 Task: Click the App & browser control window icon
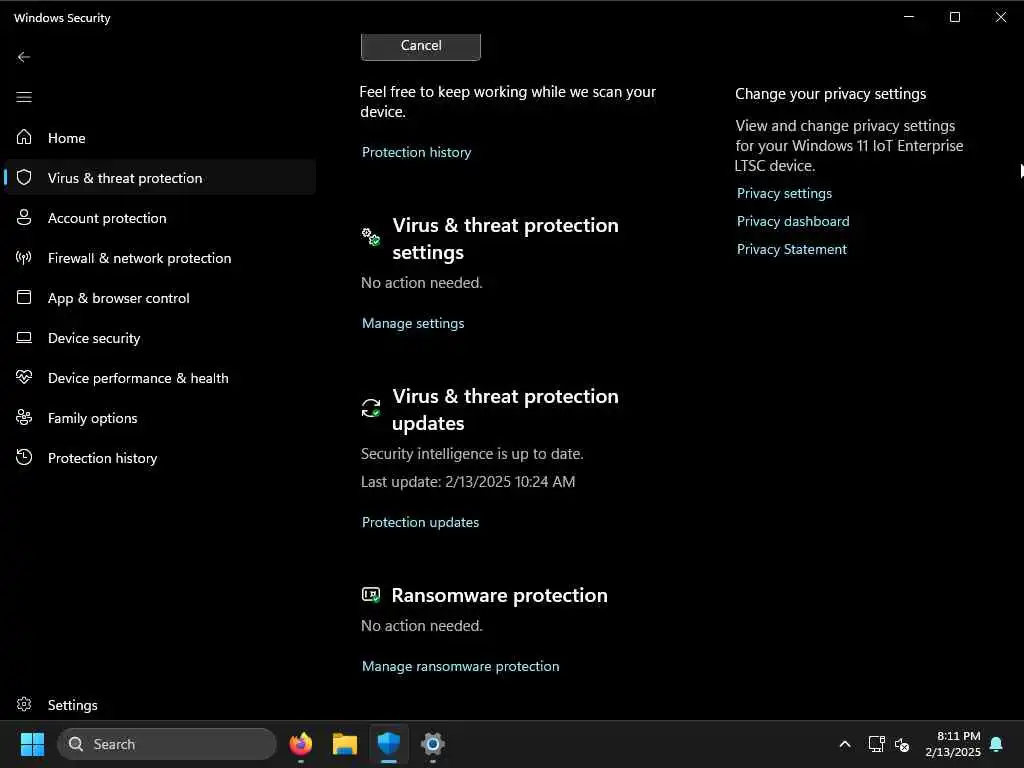point(24,297)
